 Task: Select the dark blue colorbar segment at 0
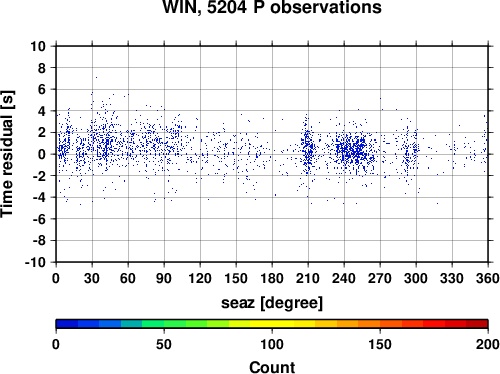67,324
